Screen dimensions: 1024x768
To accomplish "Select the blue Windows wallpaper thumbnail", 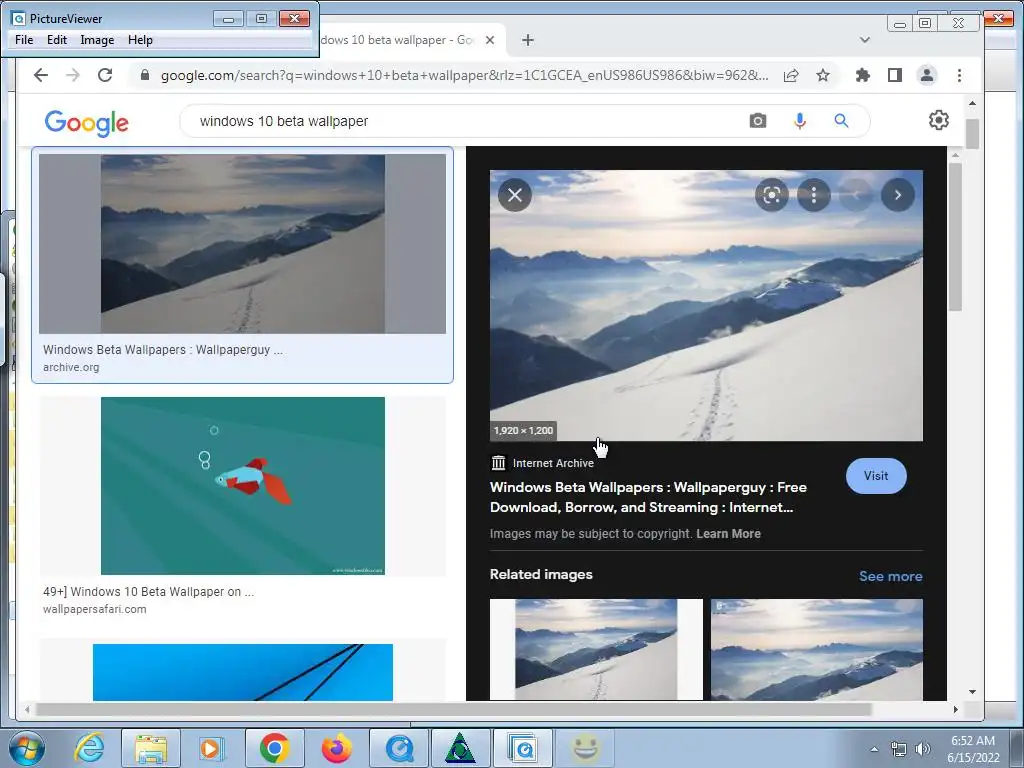I will pyautogui.click(x=243, y=672).
